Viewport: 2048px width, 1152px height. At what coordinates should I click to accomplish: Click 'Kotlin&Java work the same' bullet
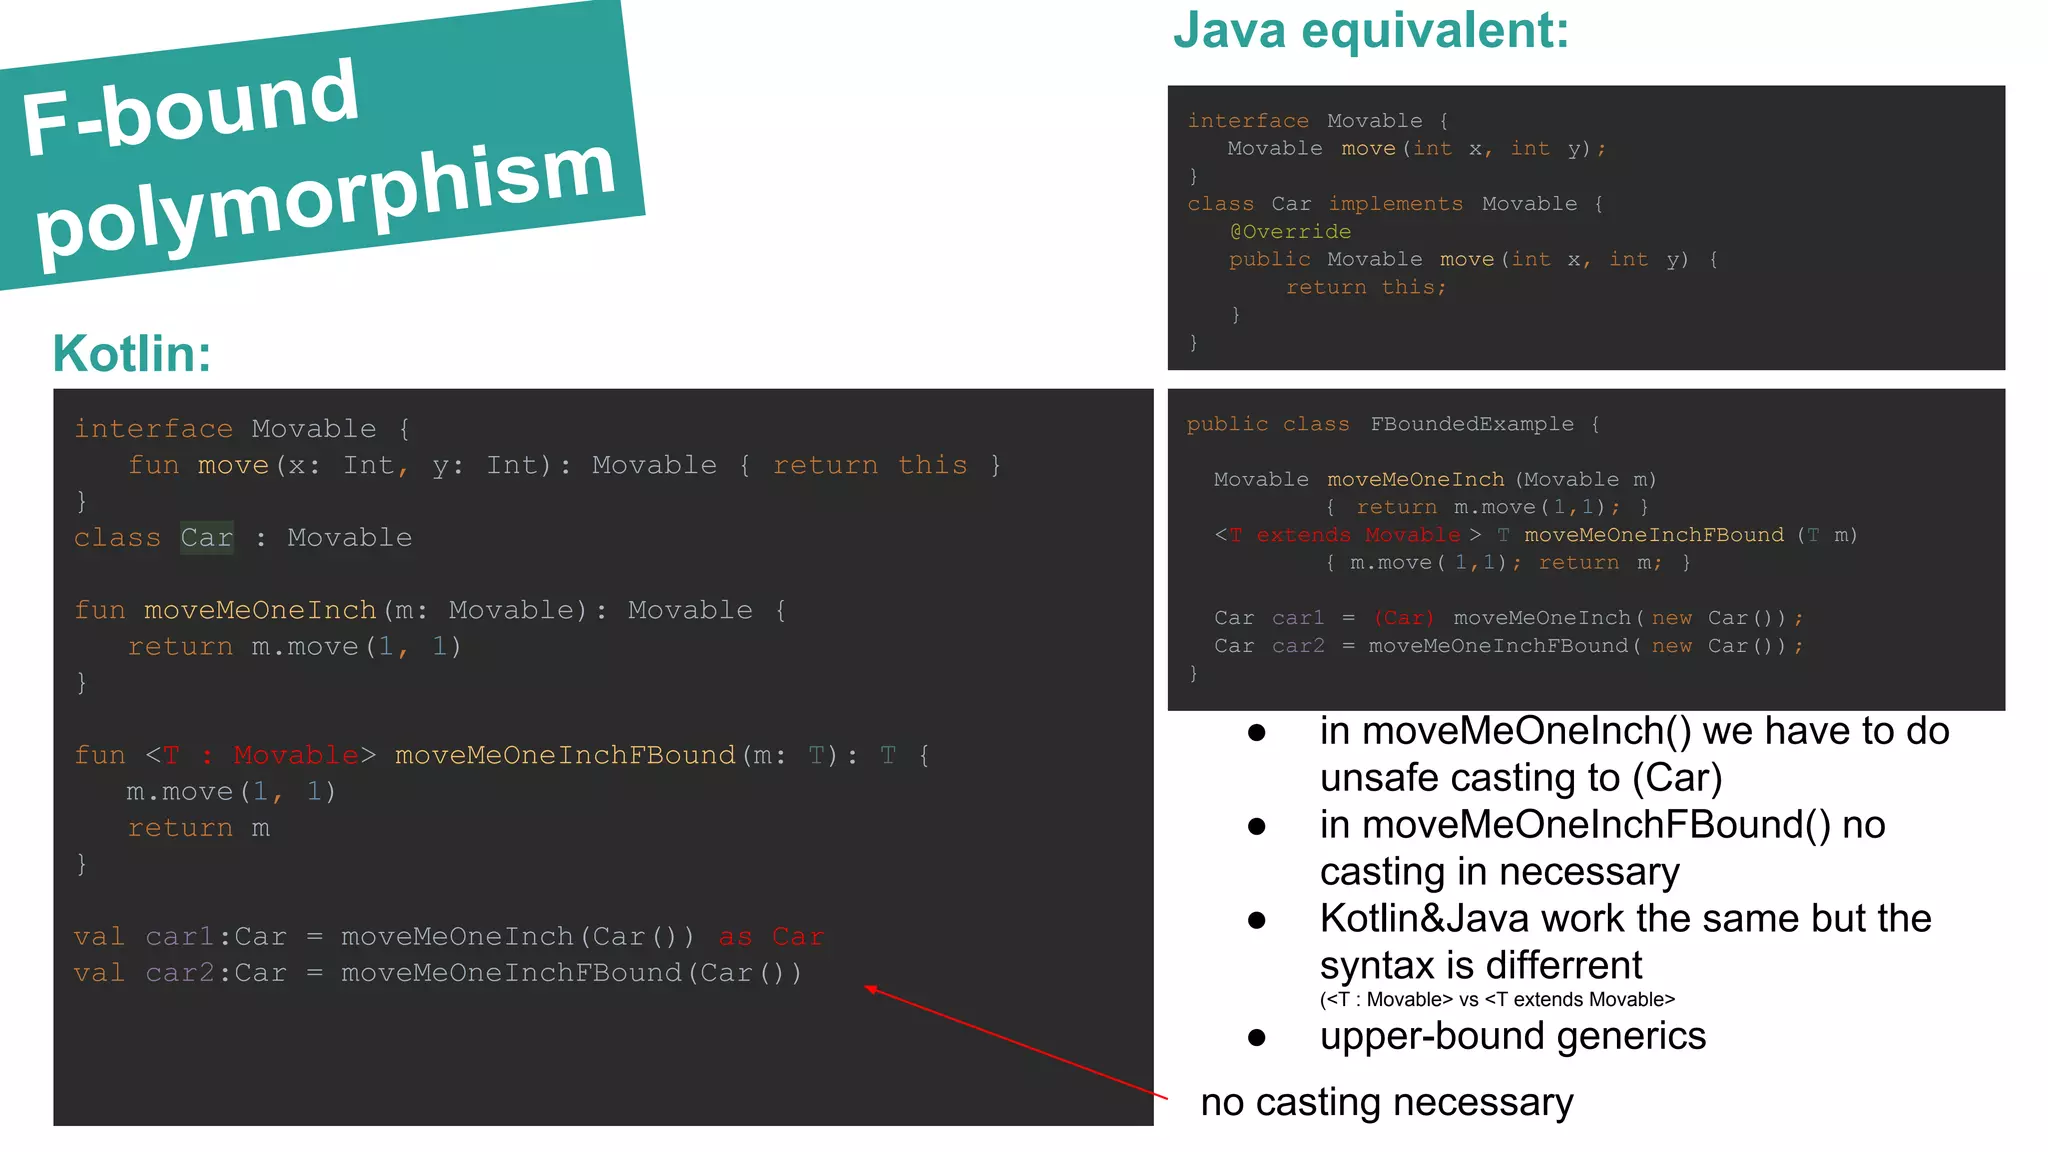pos(1624,919)
